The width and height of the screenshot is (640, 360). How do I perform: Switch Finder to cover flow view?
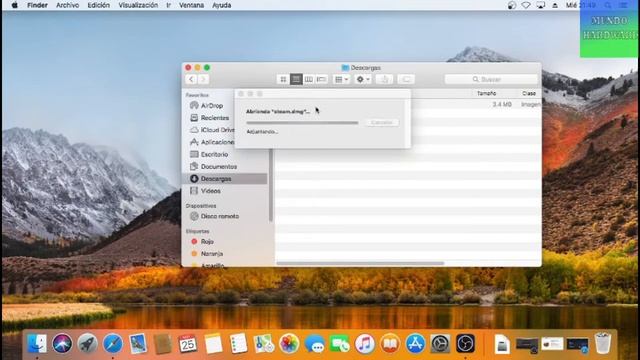pyautogui.click(x=322, y=79)
